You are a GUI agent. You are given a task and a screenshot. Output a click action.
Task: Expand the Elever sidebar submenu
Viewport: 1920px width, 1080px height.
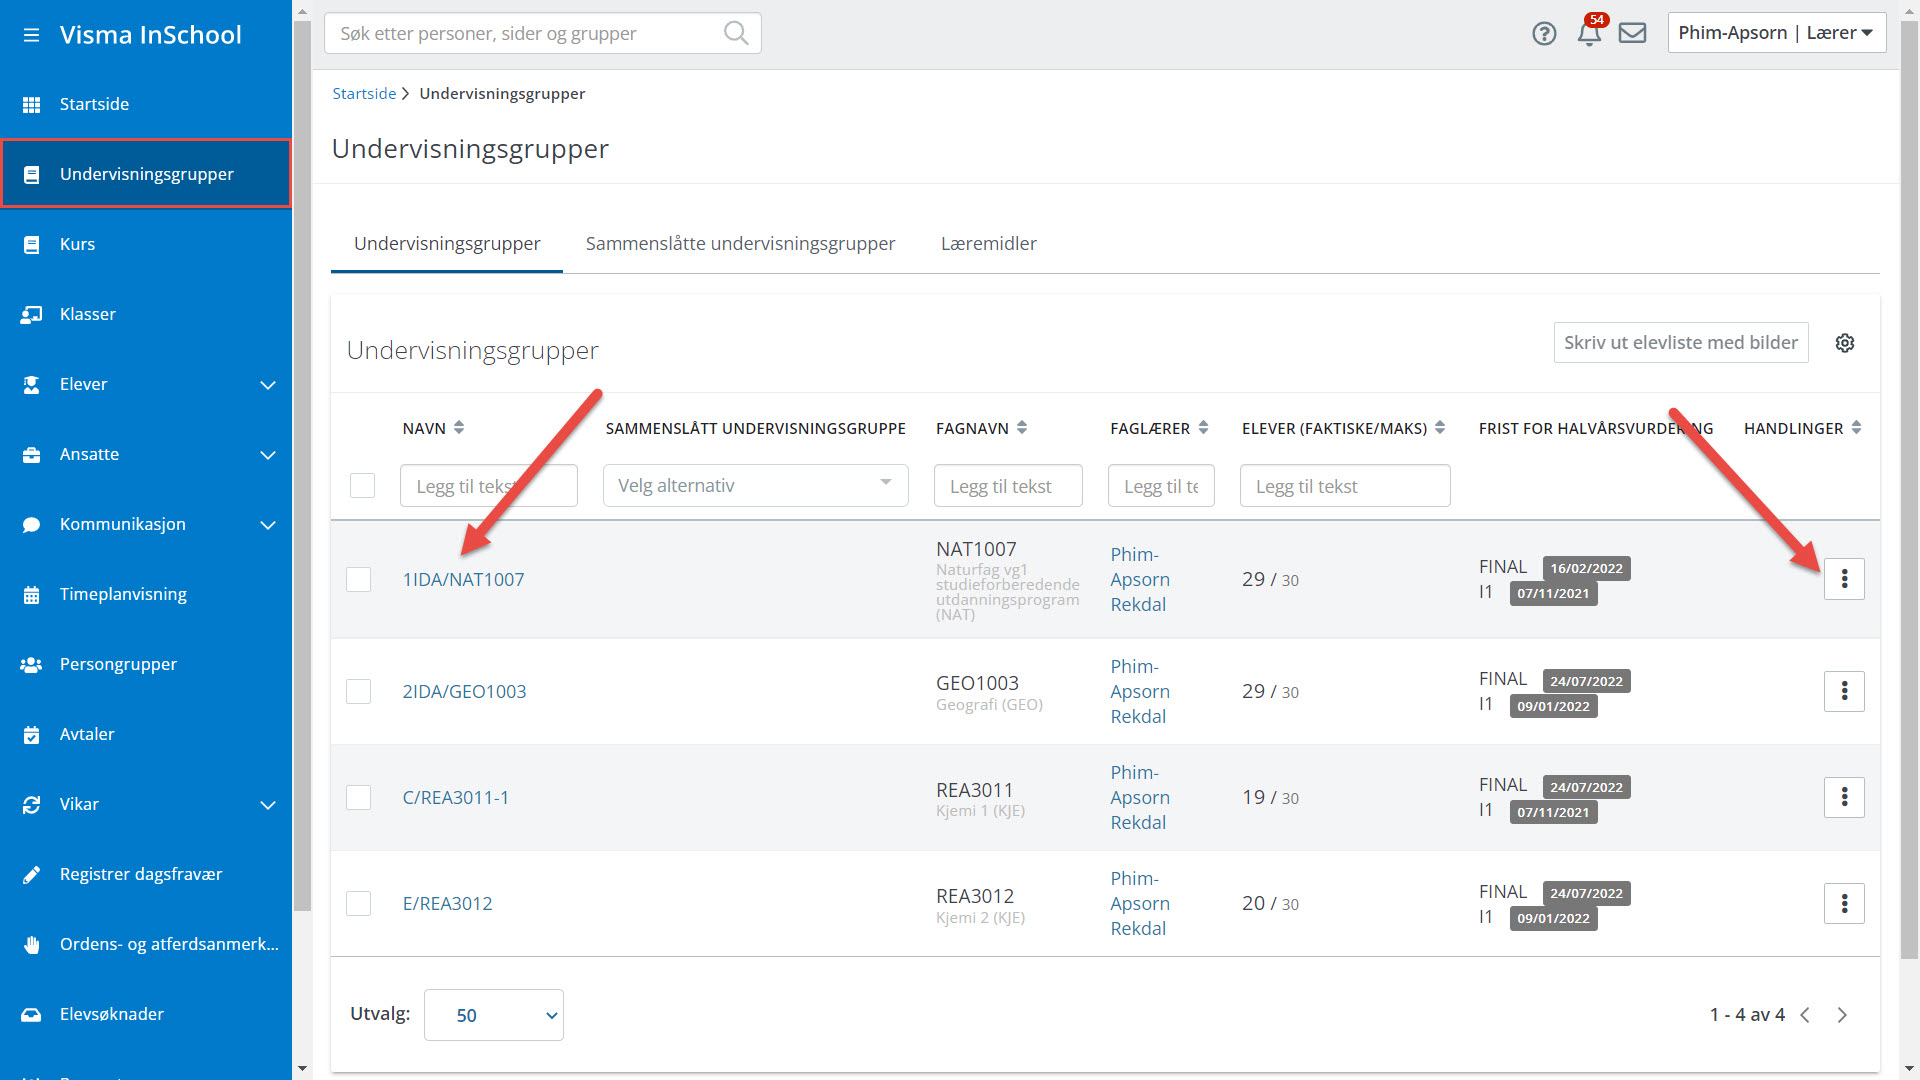click(x=268, y=385)
